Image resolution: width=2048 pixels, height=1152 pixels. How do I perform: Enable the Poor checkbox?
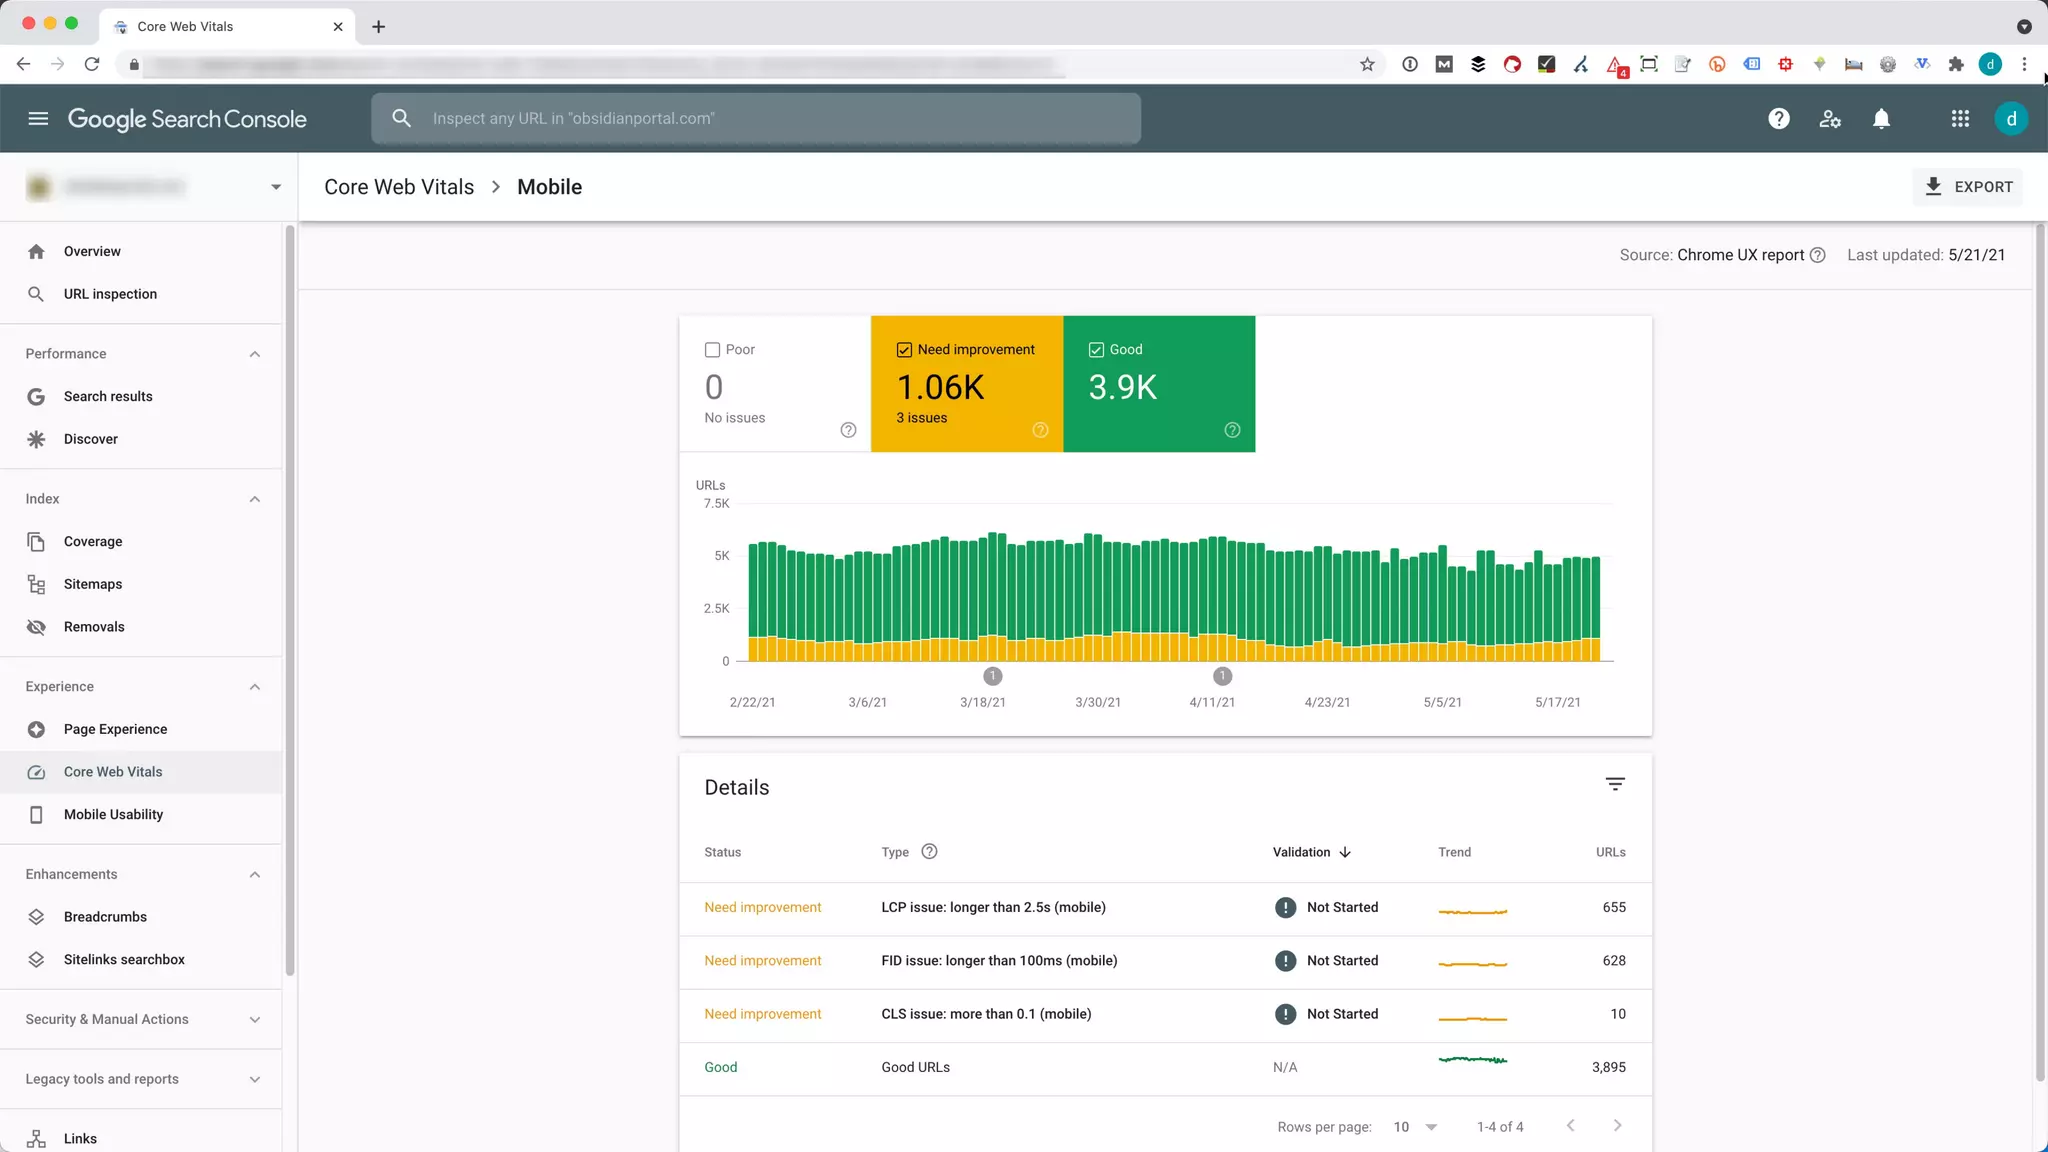pos(712,350)
